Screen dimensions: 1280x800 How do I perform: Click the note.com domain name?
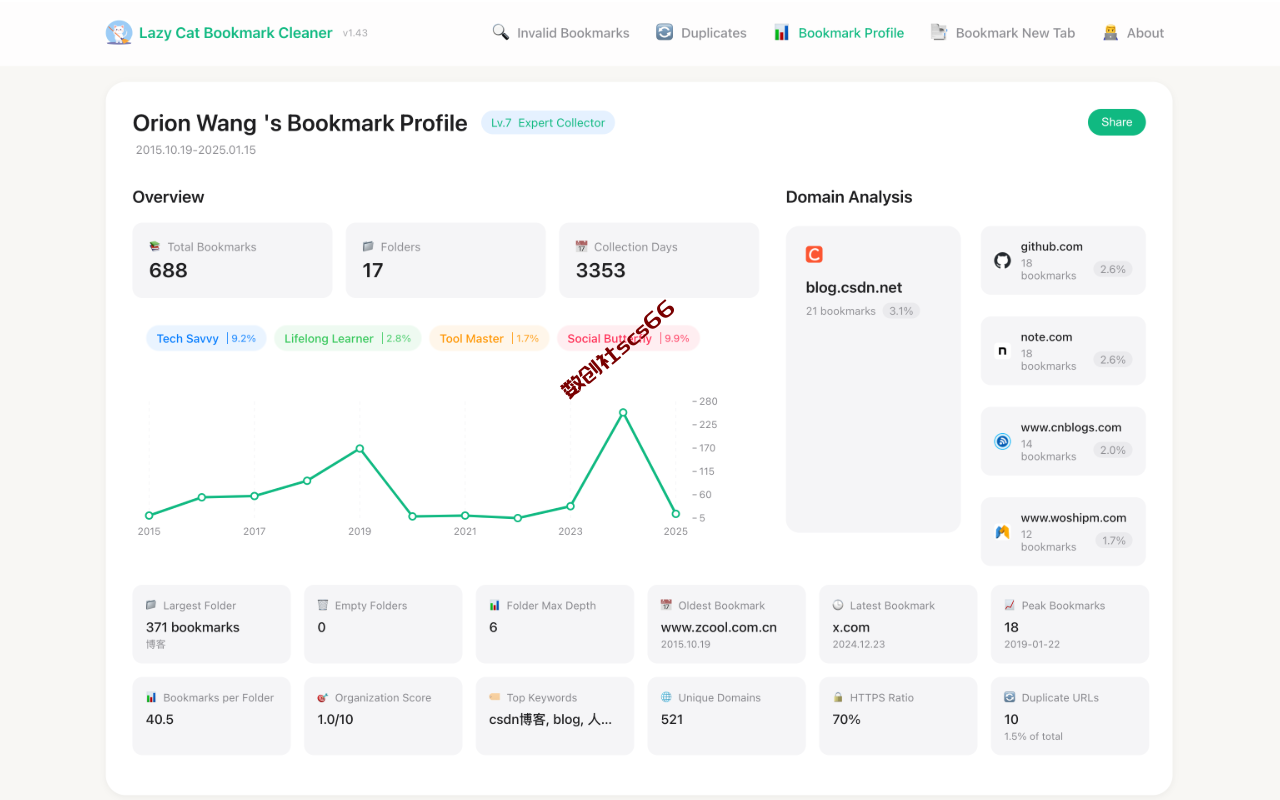pyautogui.click(x=1047, y=337)
